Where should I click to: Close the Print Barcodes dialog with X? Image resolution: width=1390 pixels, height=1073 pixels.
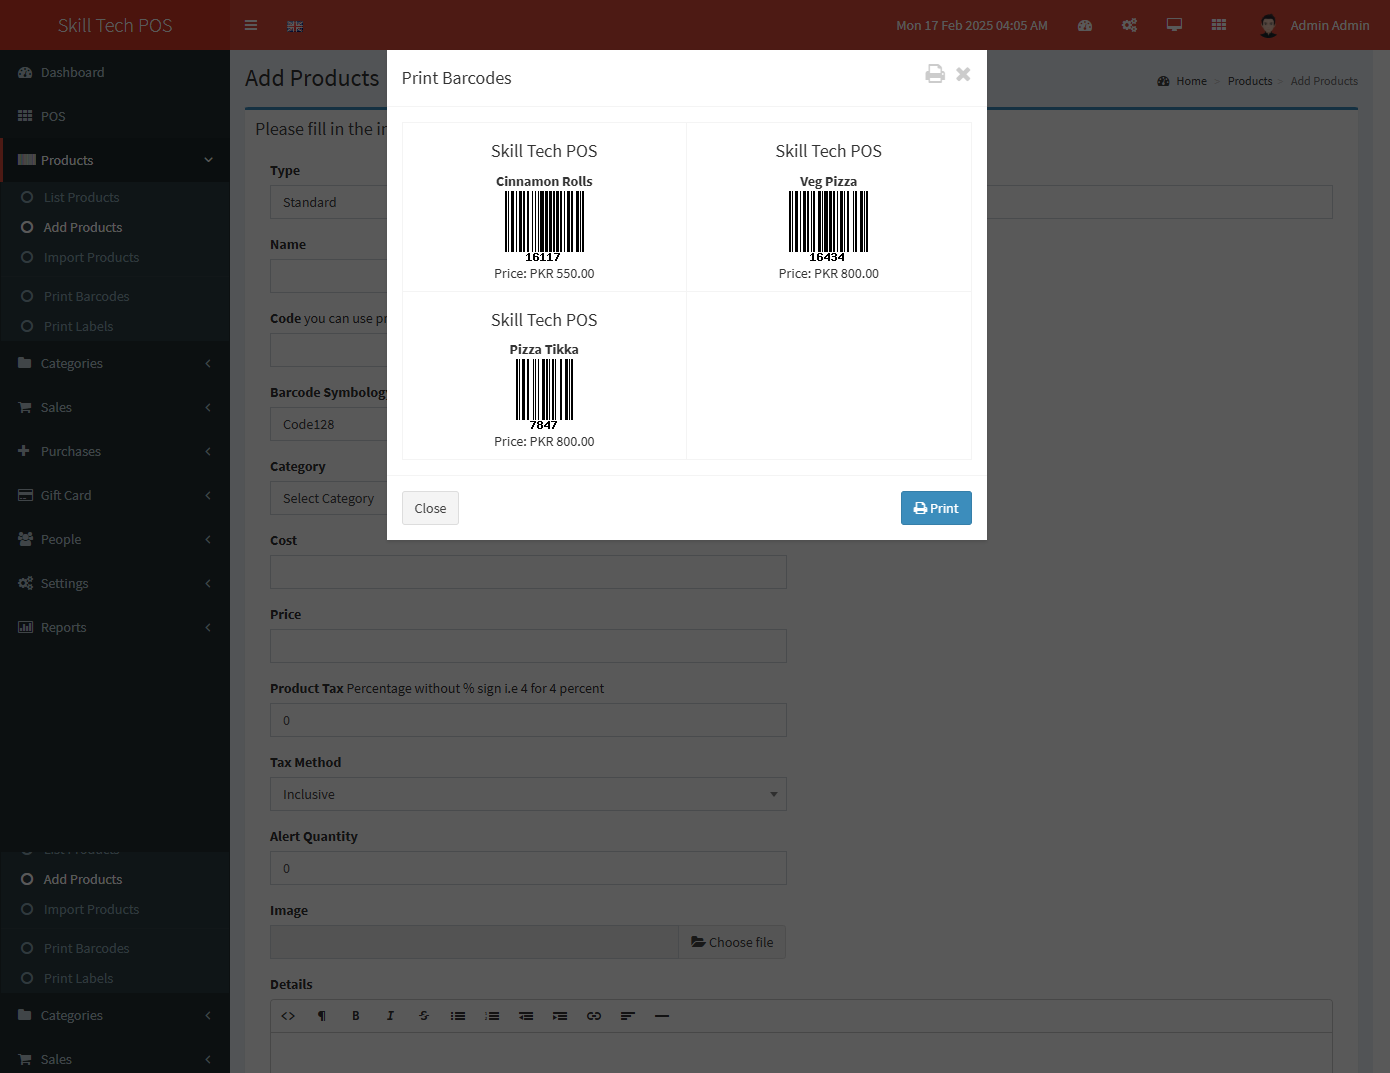[963, 74]
